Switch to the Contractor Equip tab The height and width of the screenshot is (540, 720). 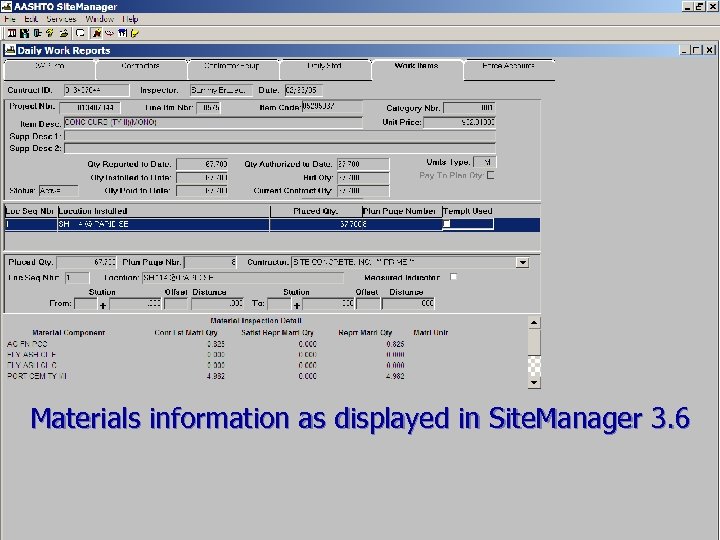pos(232,69)
